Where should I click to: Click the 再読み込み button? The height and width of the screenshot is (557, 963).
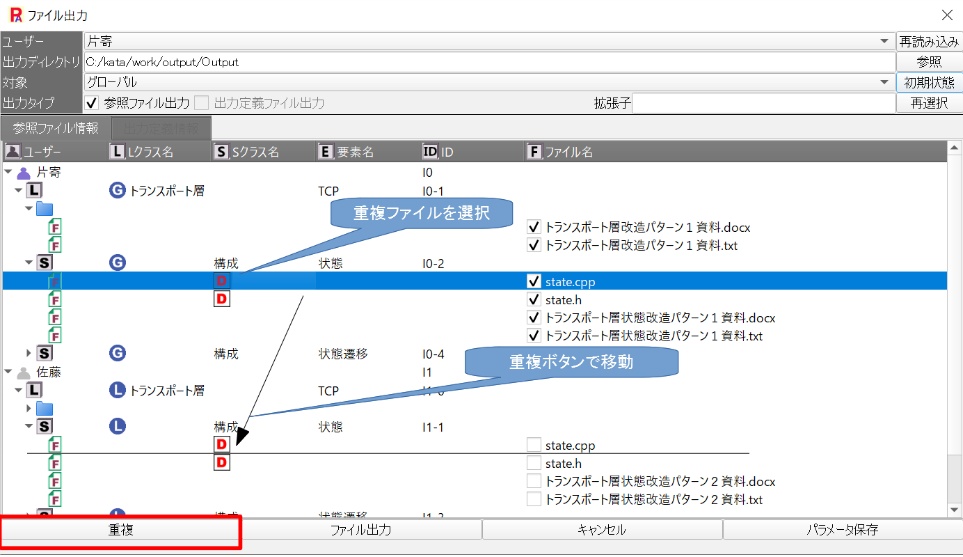929,41
